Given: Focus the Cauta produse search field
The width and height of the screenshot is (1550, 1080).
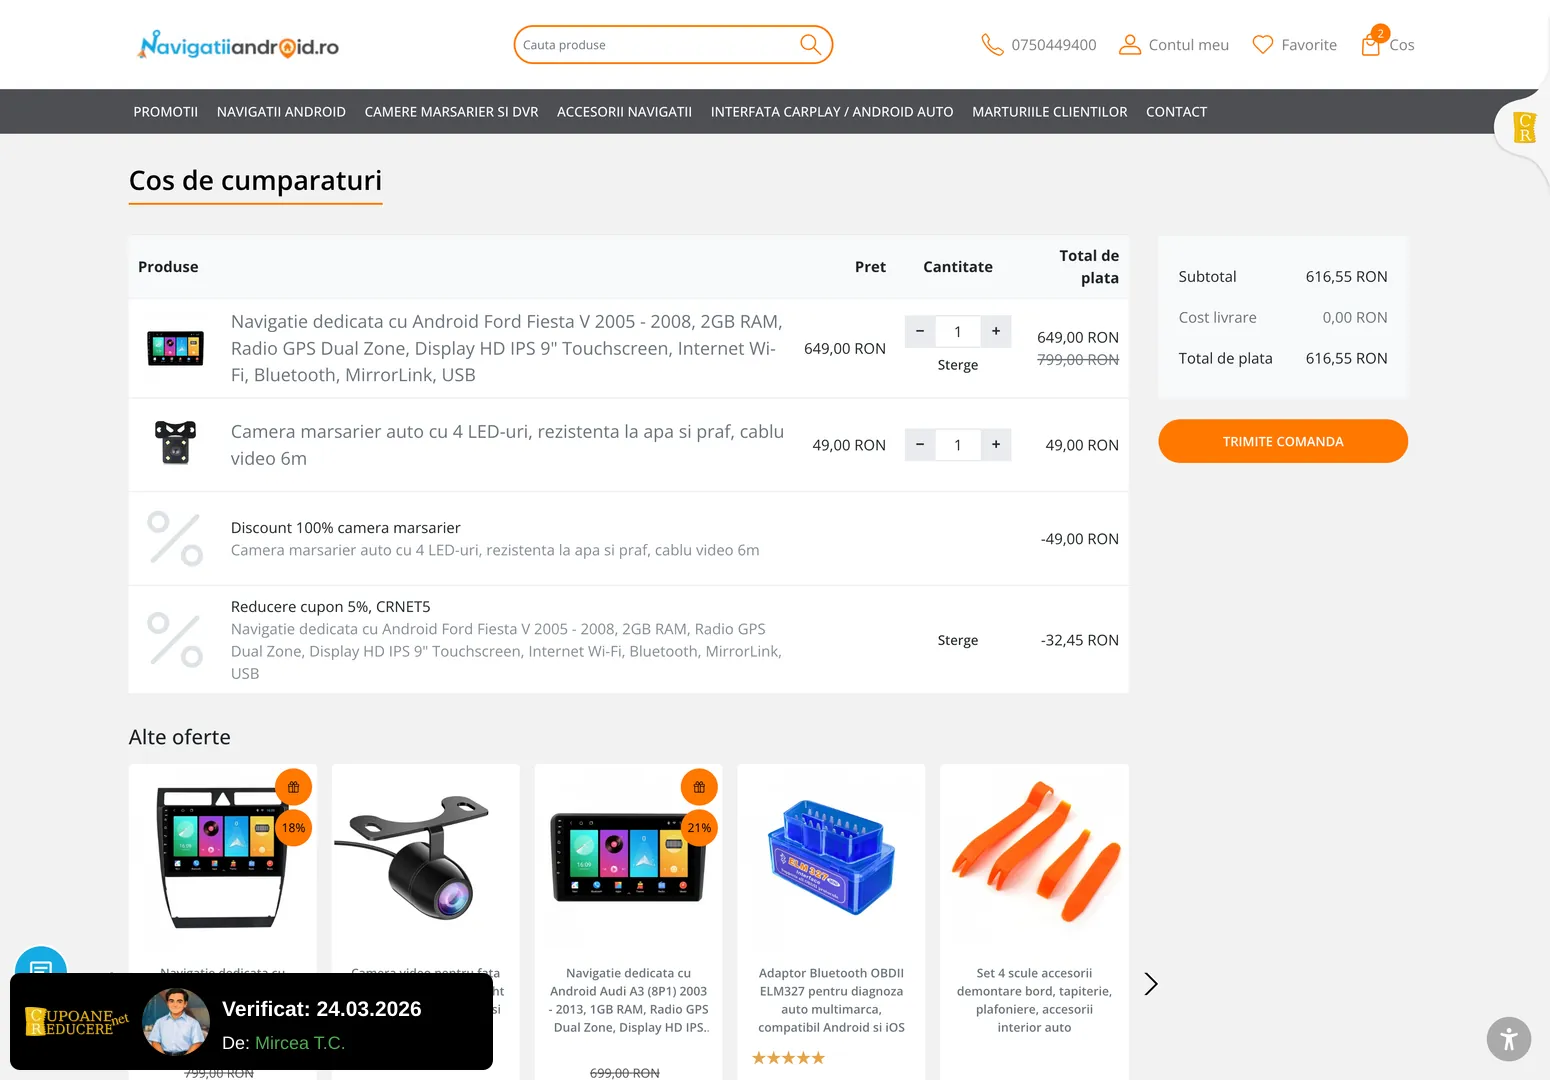Looking at the screenshot, I should tap(658, 45).
